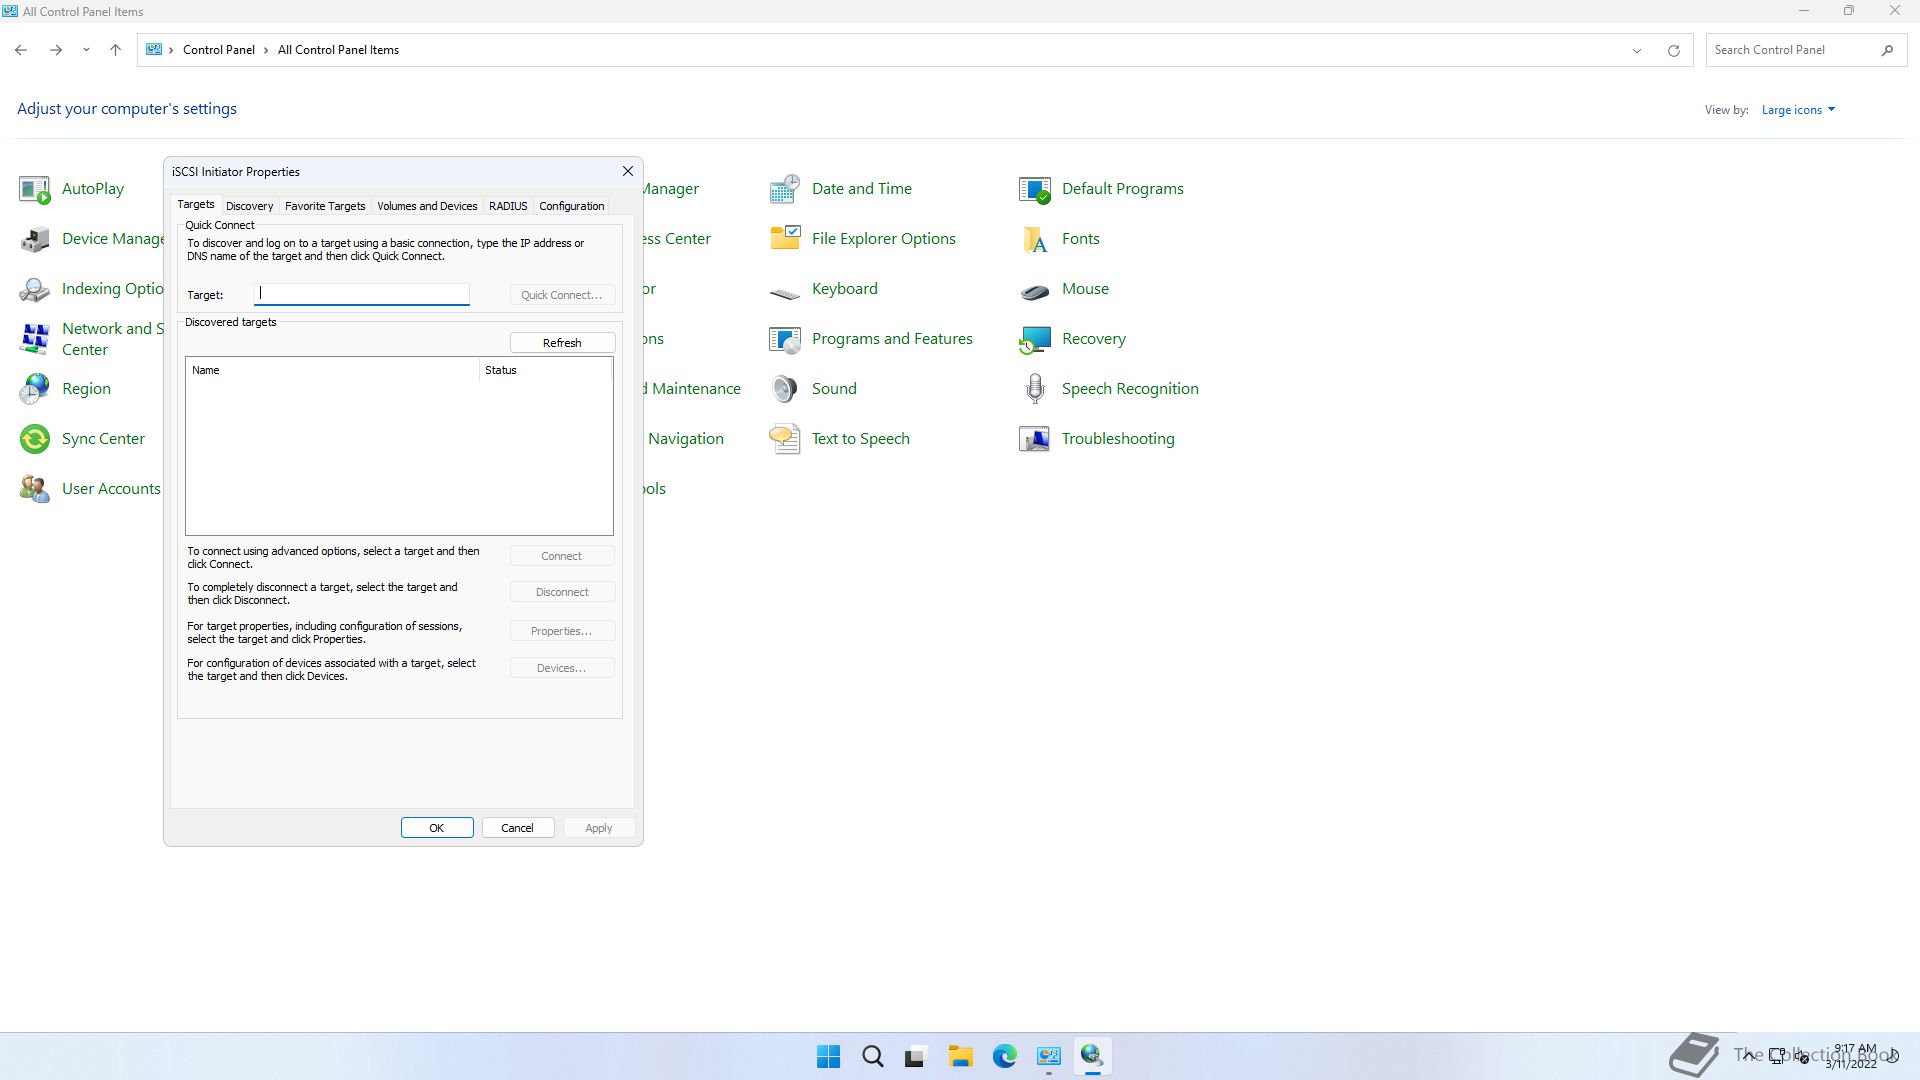1920x1080 pixels.
Task: Open the address bar history dropdown
Action: tap(1637, 50)
